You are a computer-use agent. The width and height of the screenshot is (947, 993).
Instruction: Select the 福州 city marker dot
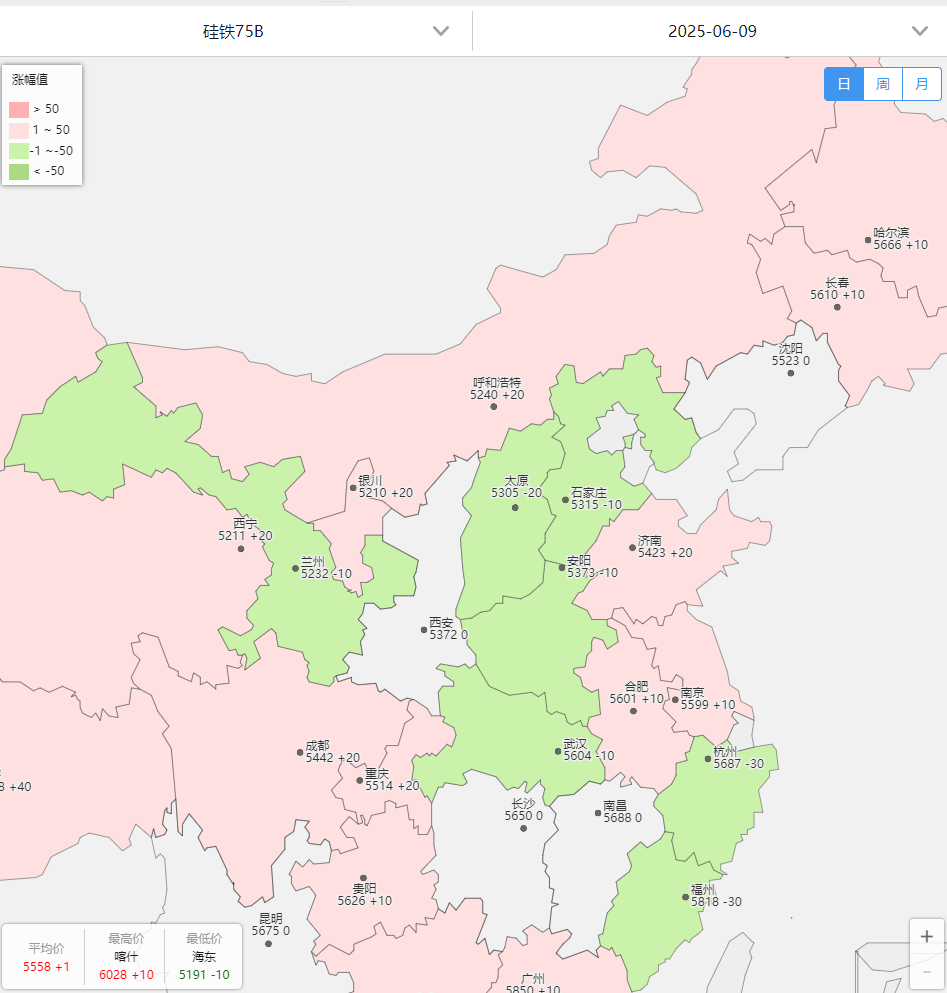click(x=685, y=897)
